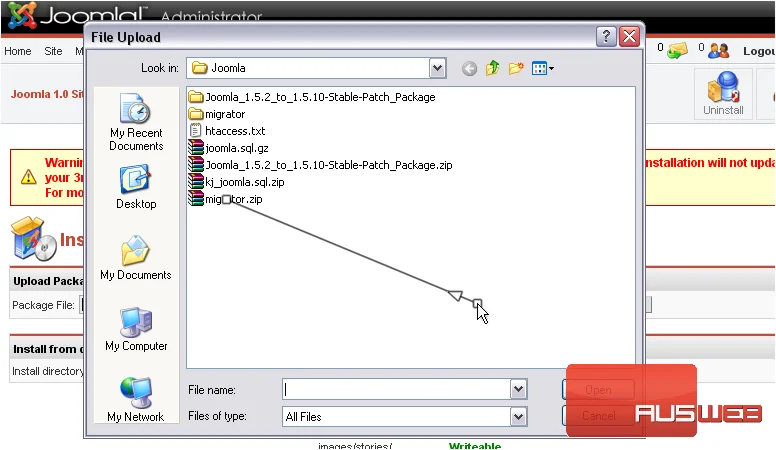
Task: Create a new folder icon
Action: (516, 68)
